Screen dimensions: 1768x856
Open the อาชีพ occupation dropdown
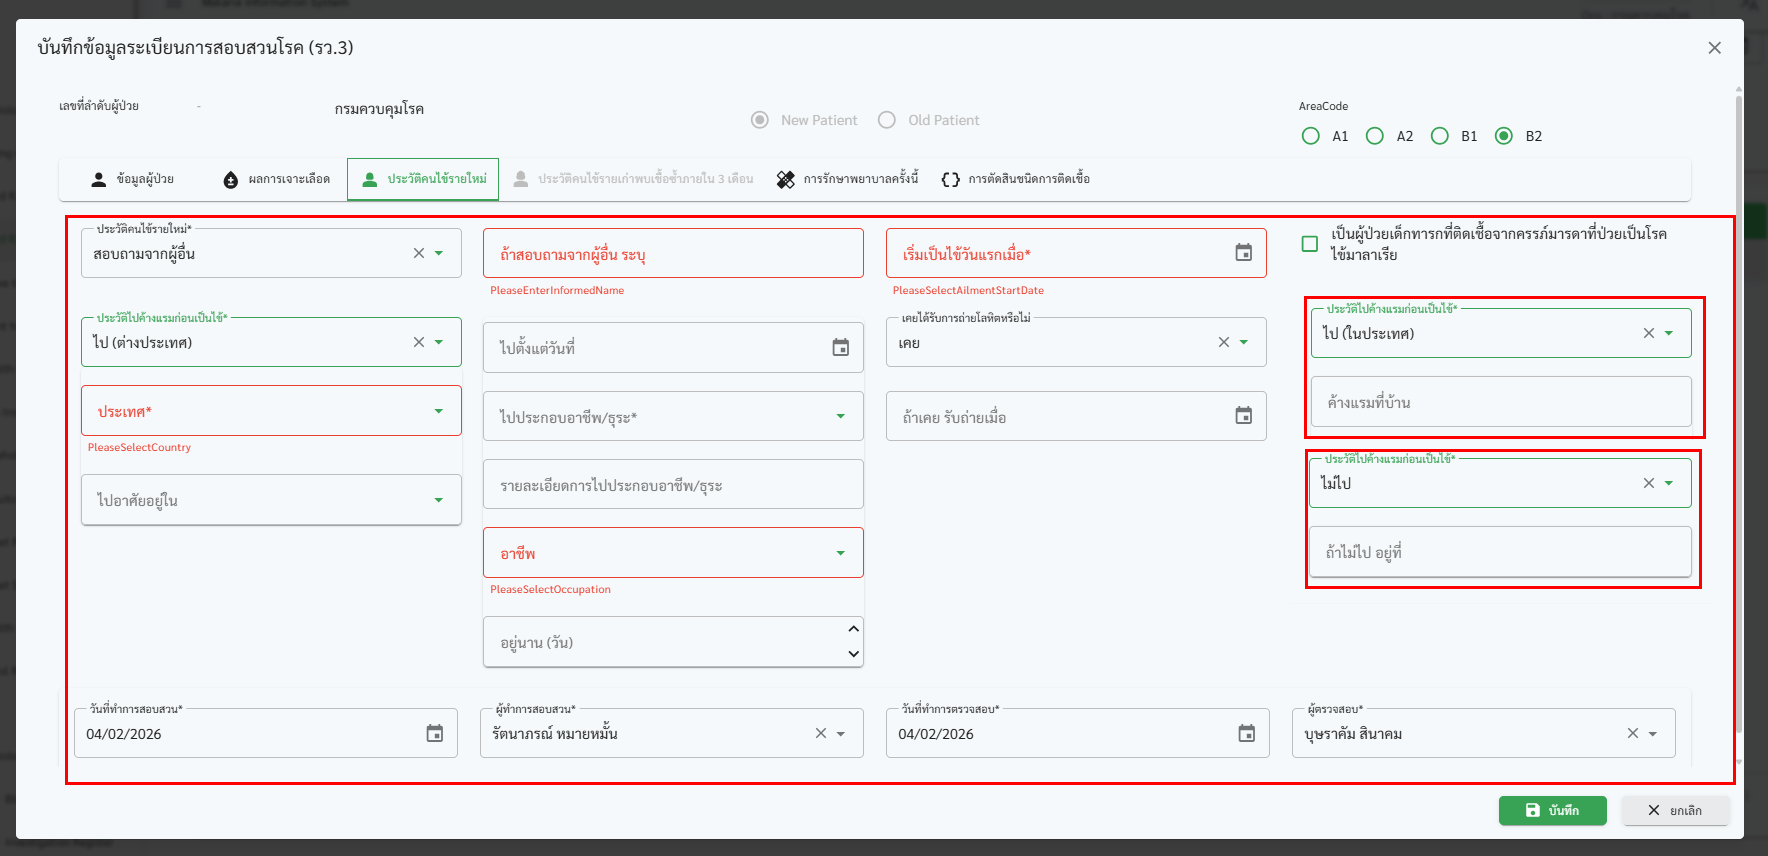840,553
